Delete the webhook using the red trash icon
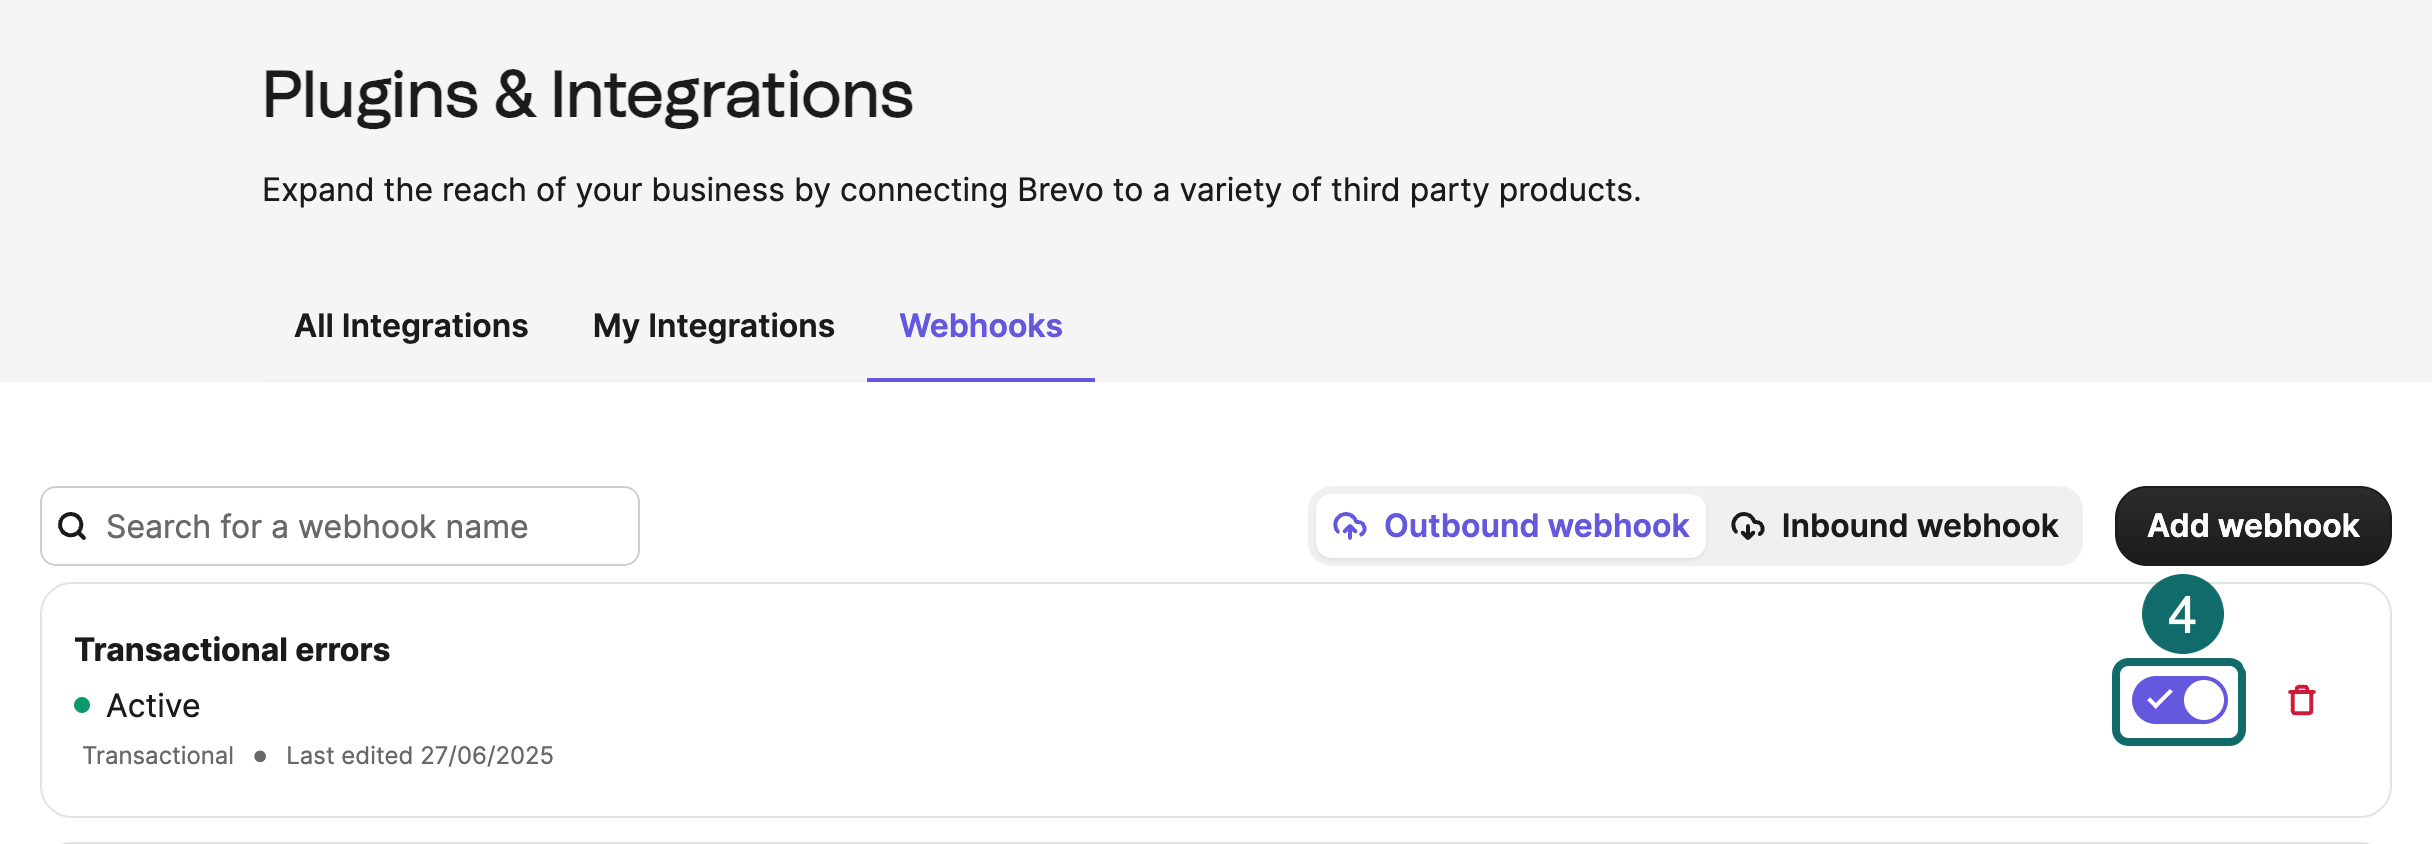The image size is (2432, 844). (x=2301, y=699)
